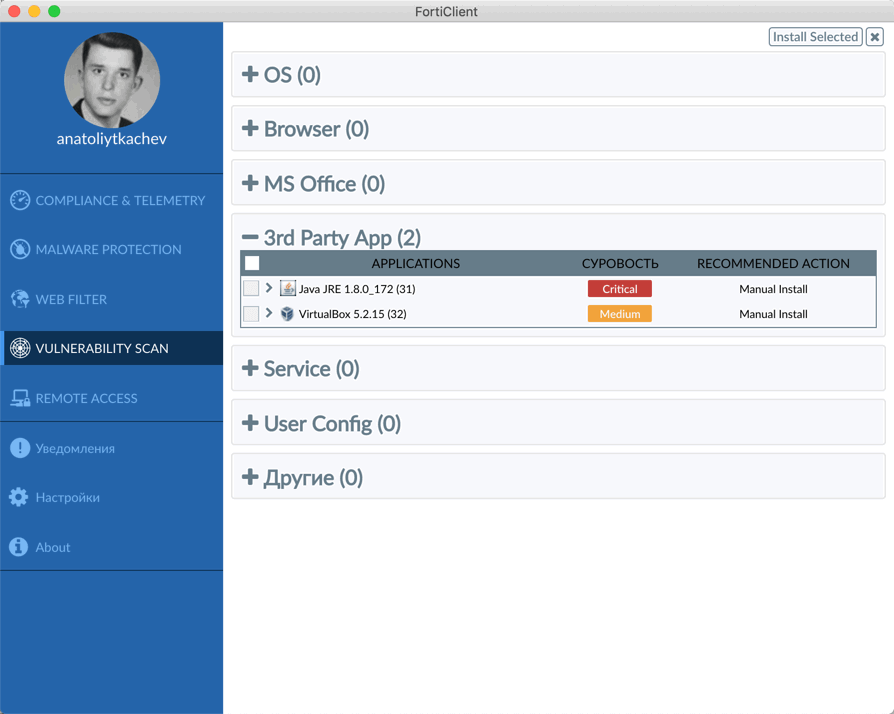This screenshot has height=714, width=894.
Task: Check the Java JRE 1.8.0_172 checkbox
Action: 251,289
